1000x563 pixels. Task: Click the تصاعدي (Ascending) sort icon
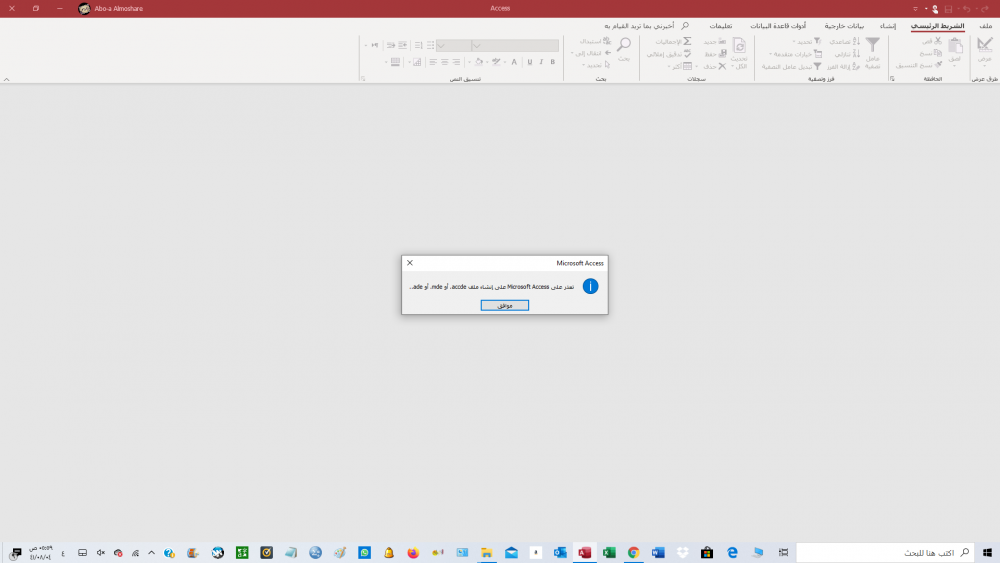(x=856, y=41)
